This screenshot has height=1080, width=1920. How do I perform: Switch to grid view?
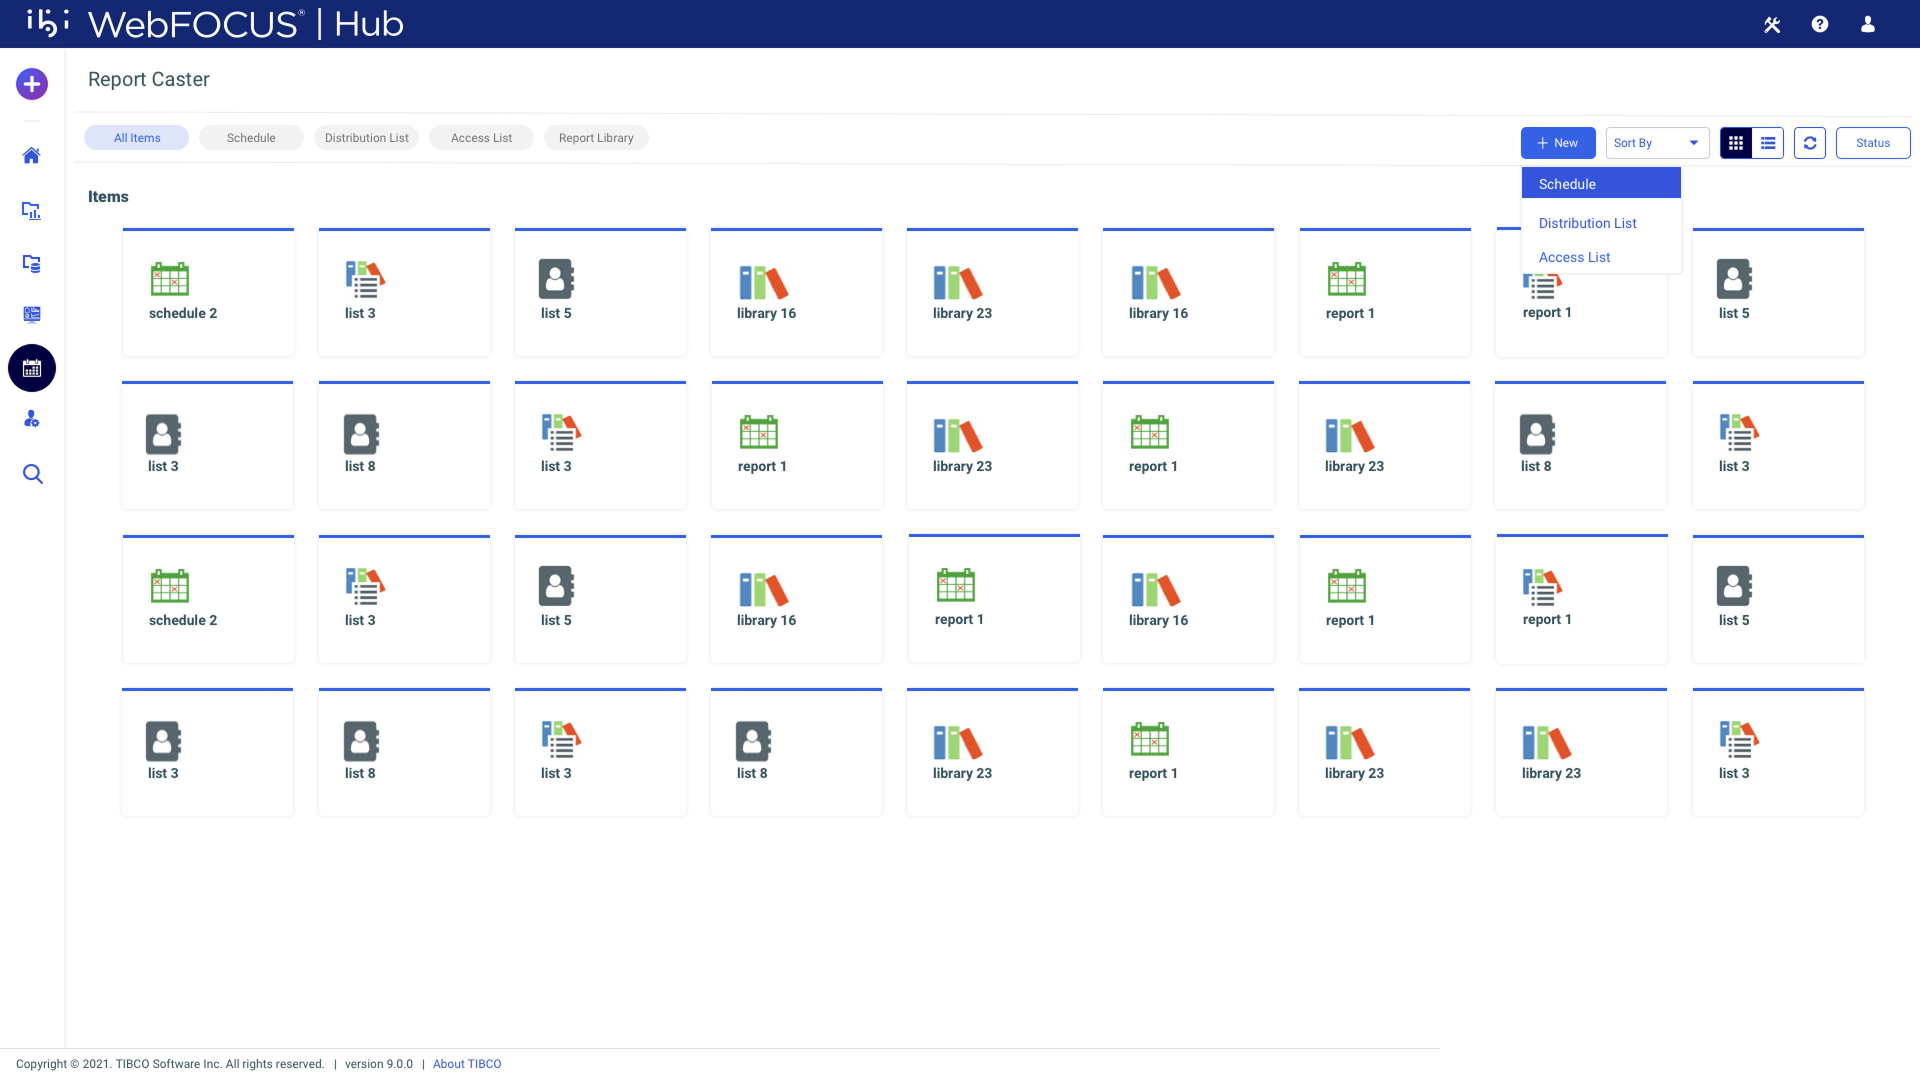click(x=1736, y=143)
